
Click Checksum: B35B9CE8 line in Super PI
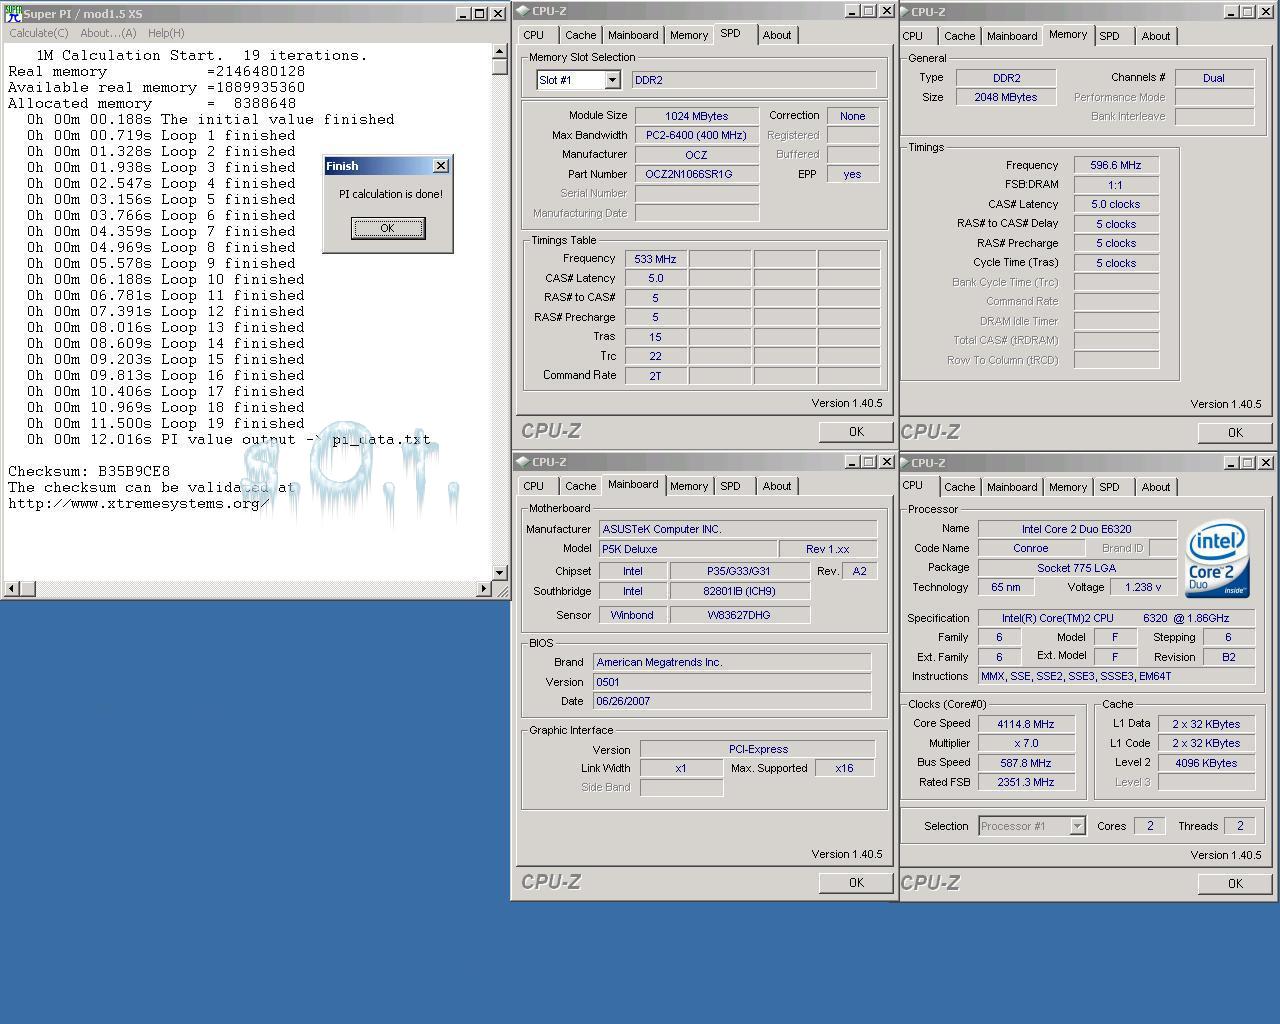pos(89,471)
